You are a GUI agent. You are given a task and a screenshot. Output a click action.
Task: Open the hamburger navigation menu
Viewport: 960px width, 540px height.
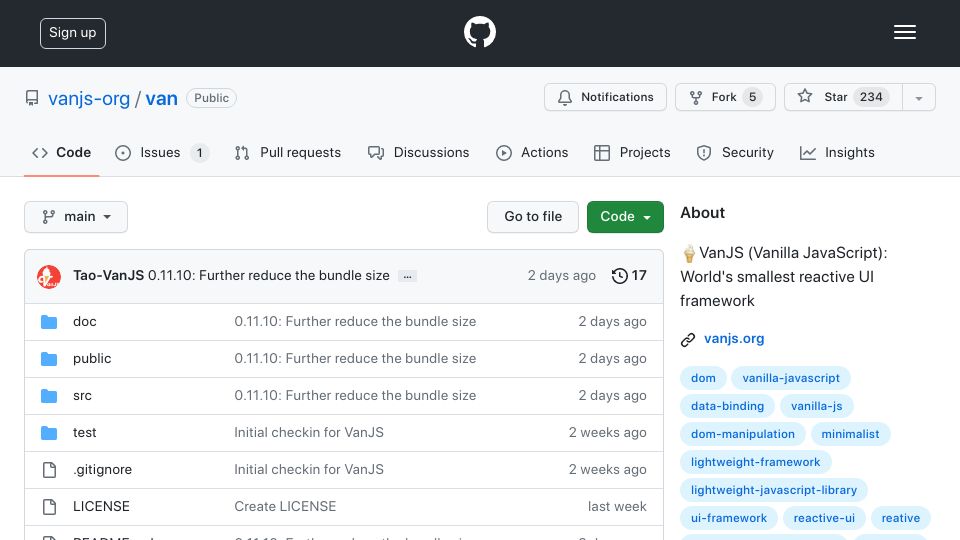pos(904,32)
